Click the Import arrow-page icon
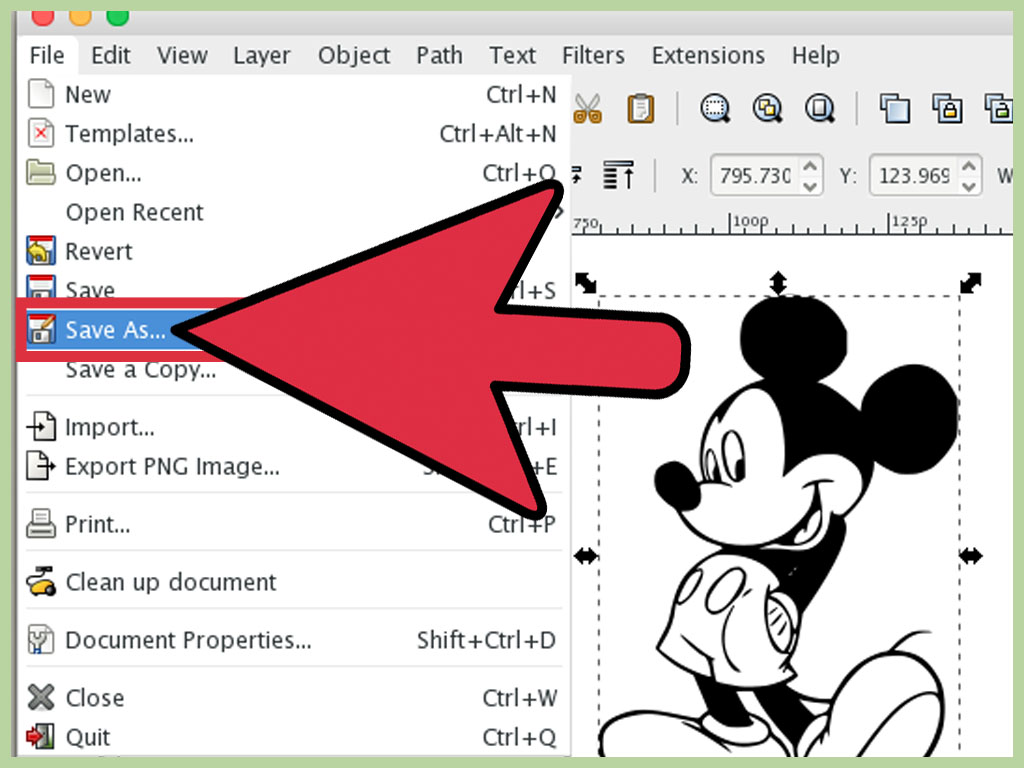 [40, 426]
